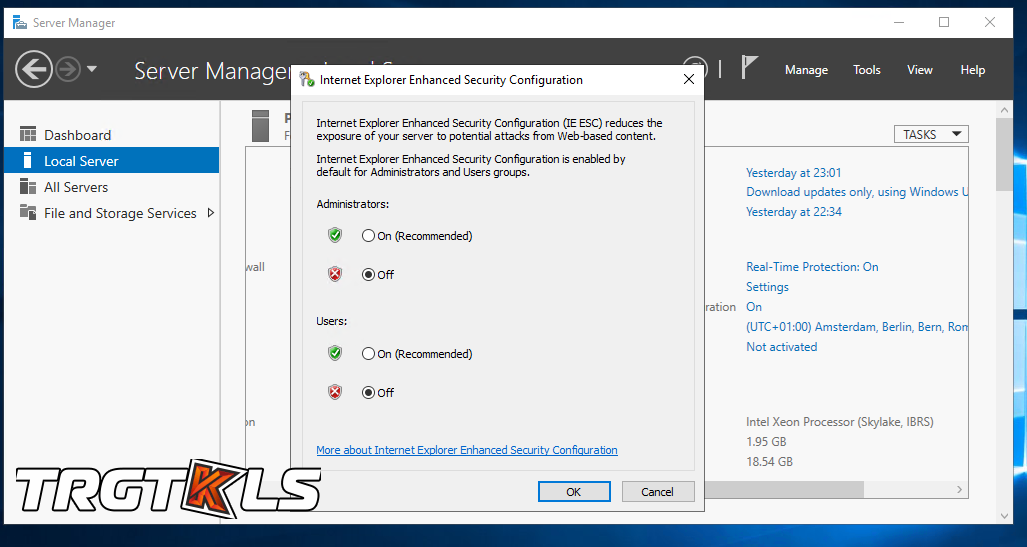Screen dimensions: 1027x547
Task: Click the green shield under Administrators
Action: coord(335,236)
